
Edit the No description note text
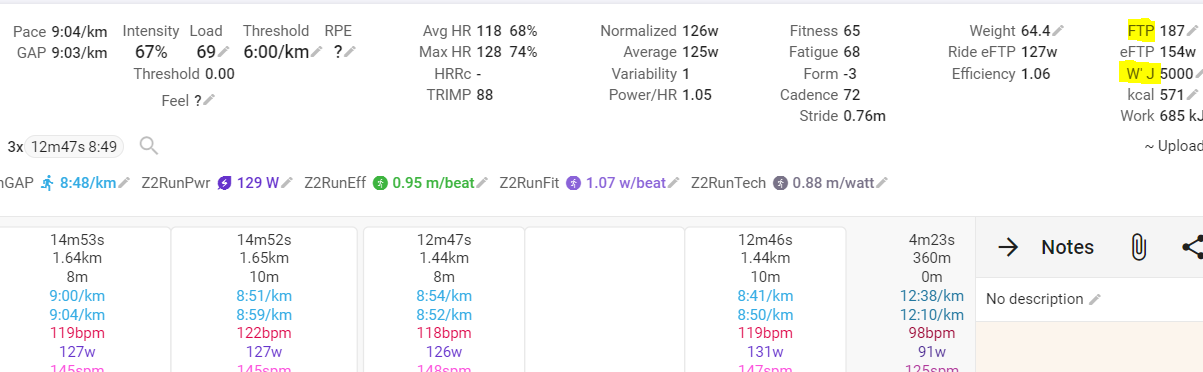pyautogui.click(x=1035, y=299)
